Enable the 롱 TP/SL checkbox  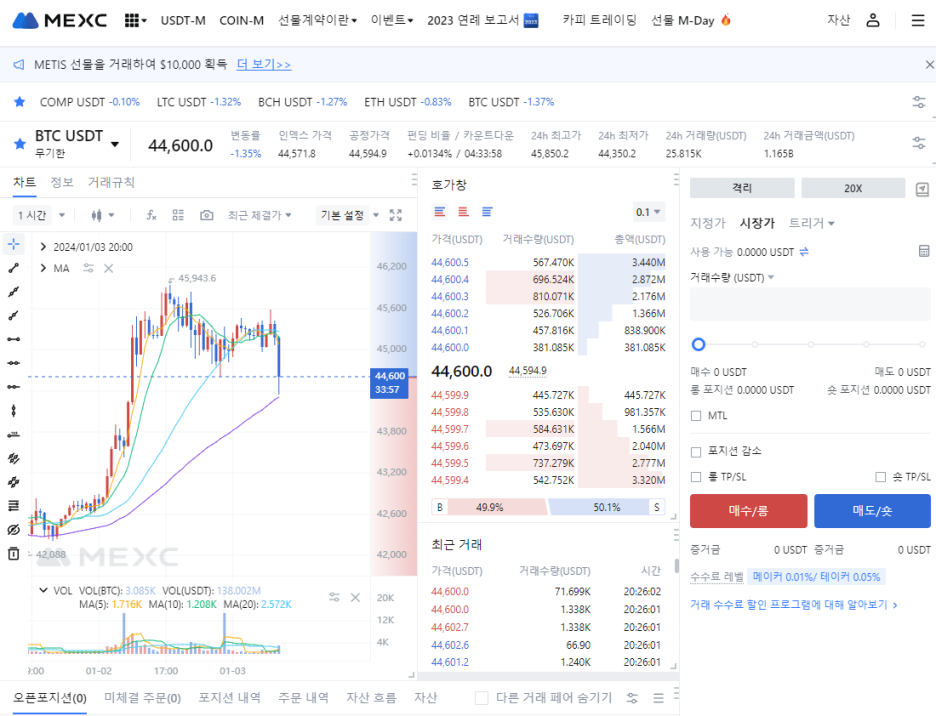coord(696,477)
